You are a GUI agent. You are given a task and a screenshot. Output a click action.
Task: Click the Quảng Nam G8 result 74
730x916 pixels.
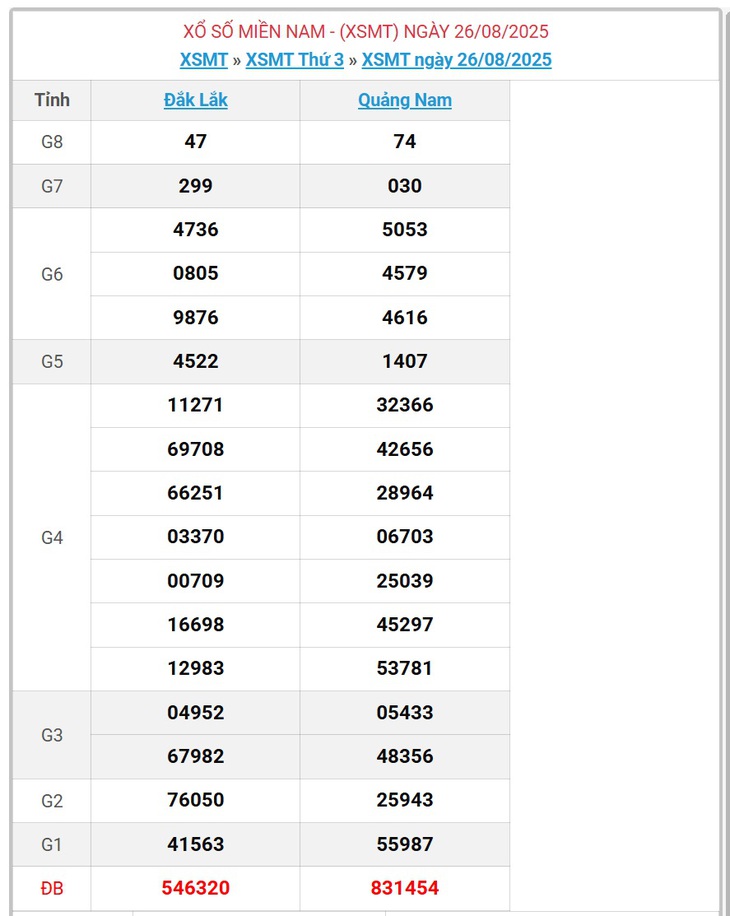click(x=405, y=141)
